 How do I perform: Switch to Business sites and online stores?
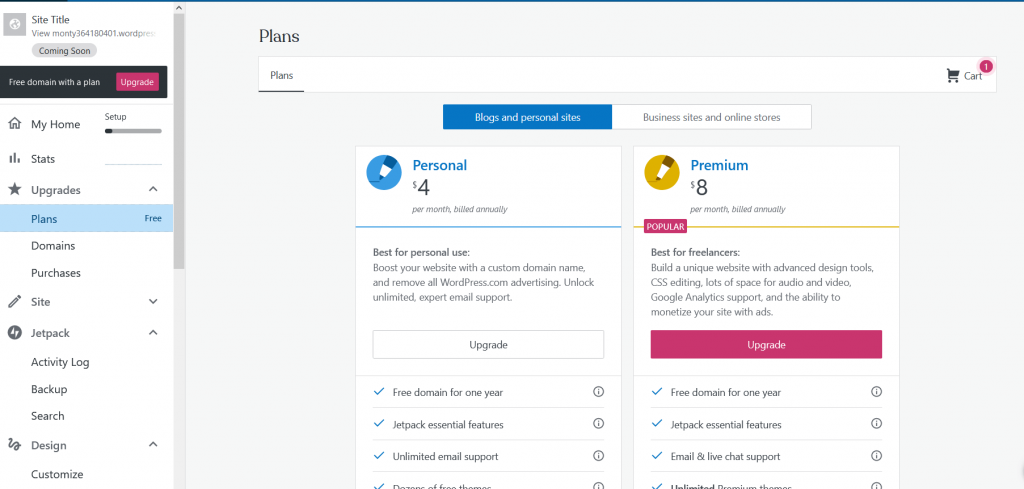coord(712,118)
